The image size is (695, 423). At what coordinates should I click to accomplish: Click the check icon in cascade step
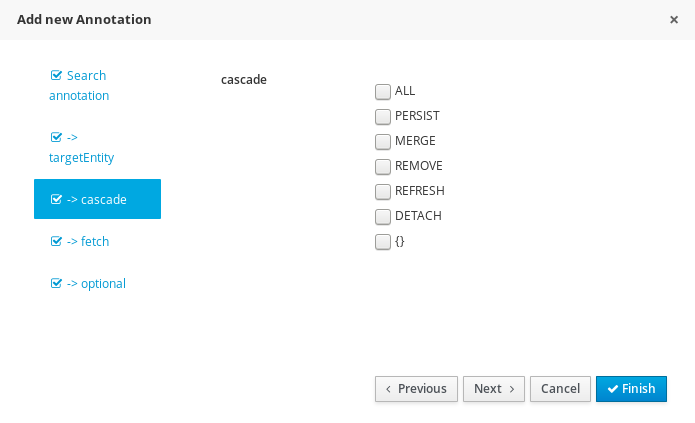click(56, 199)
